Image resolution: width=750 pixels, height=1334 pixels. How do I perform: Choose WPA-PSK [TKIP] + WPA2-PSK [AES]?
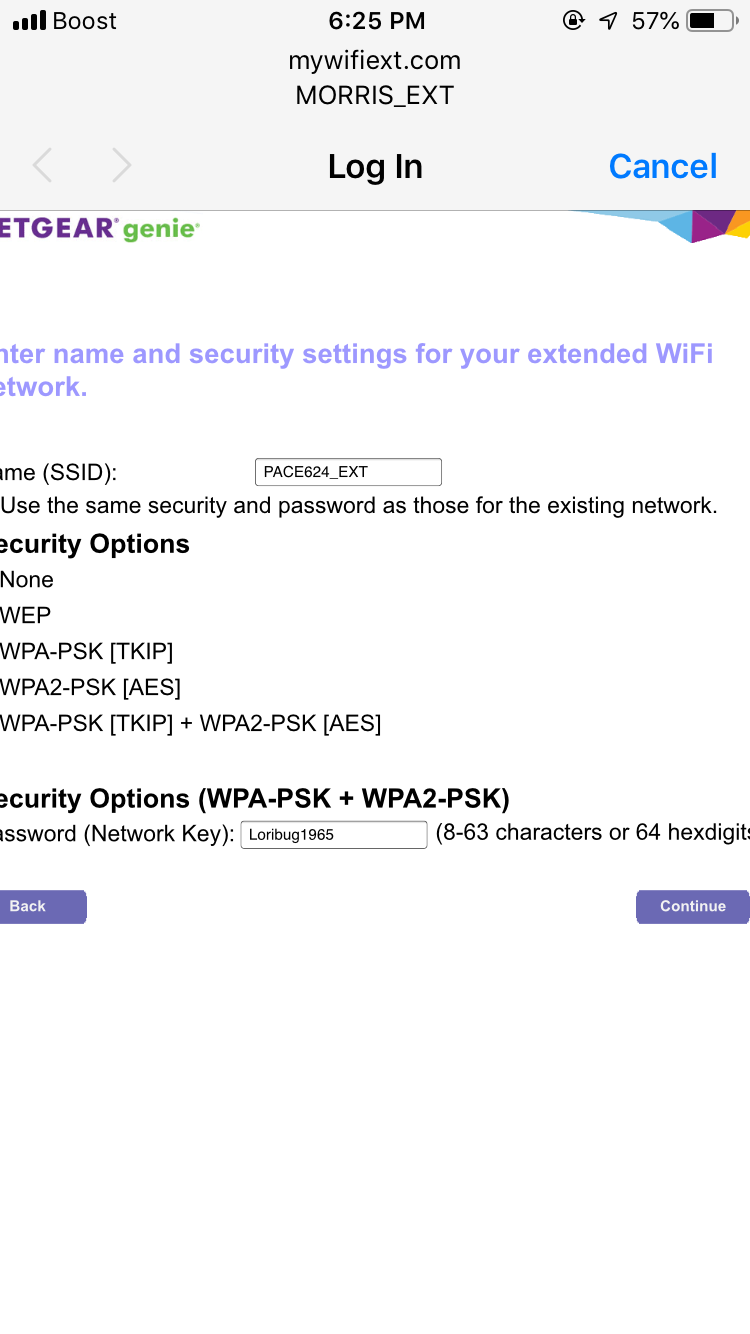click(190, 723)
